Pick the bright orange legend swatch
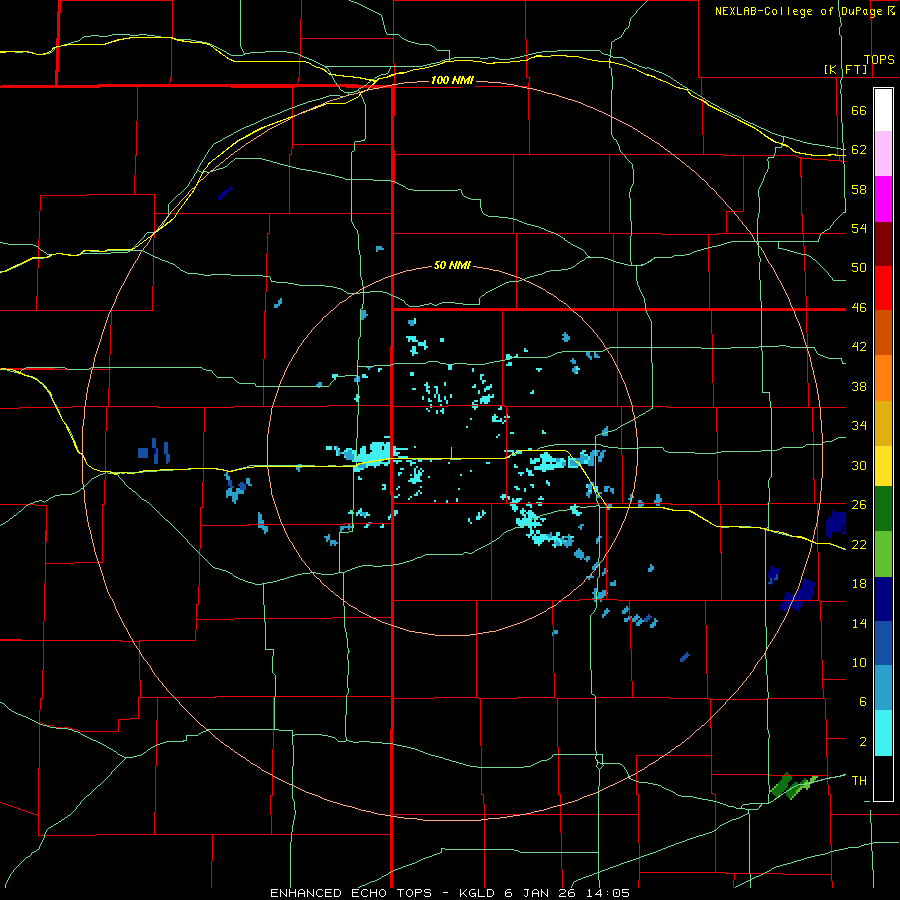900x900 pixels. [x=883, y=378]
